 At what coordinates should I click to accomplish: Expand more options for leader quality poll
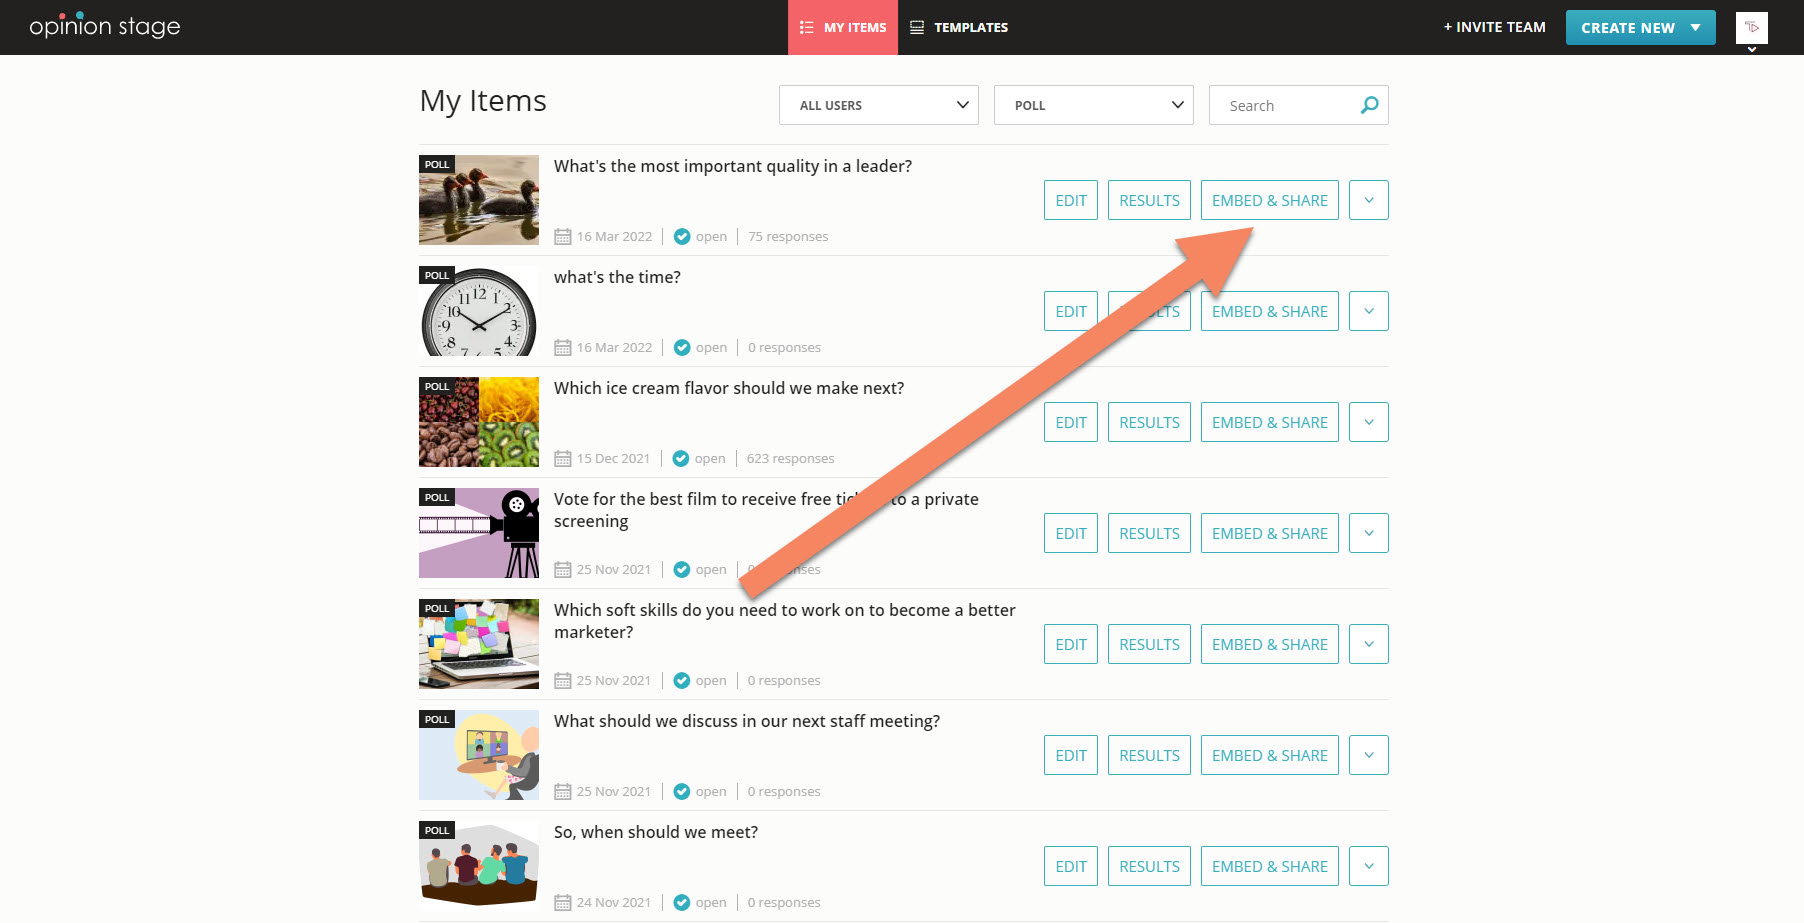tap(1368, 200)
